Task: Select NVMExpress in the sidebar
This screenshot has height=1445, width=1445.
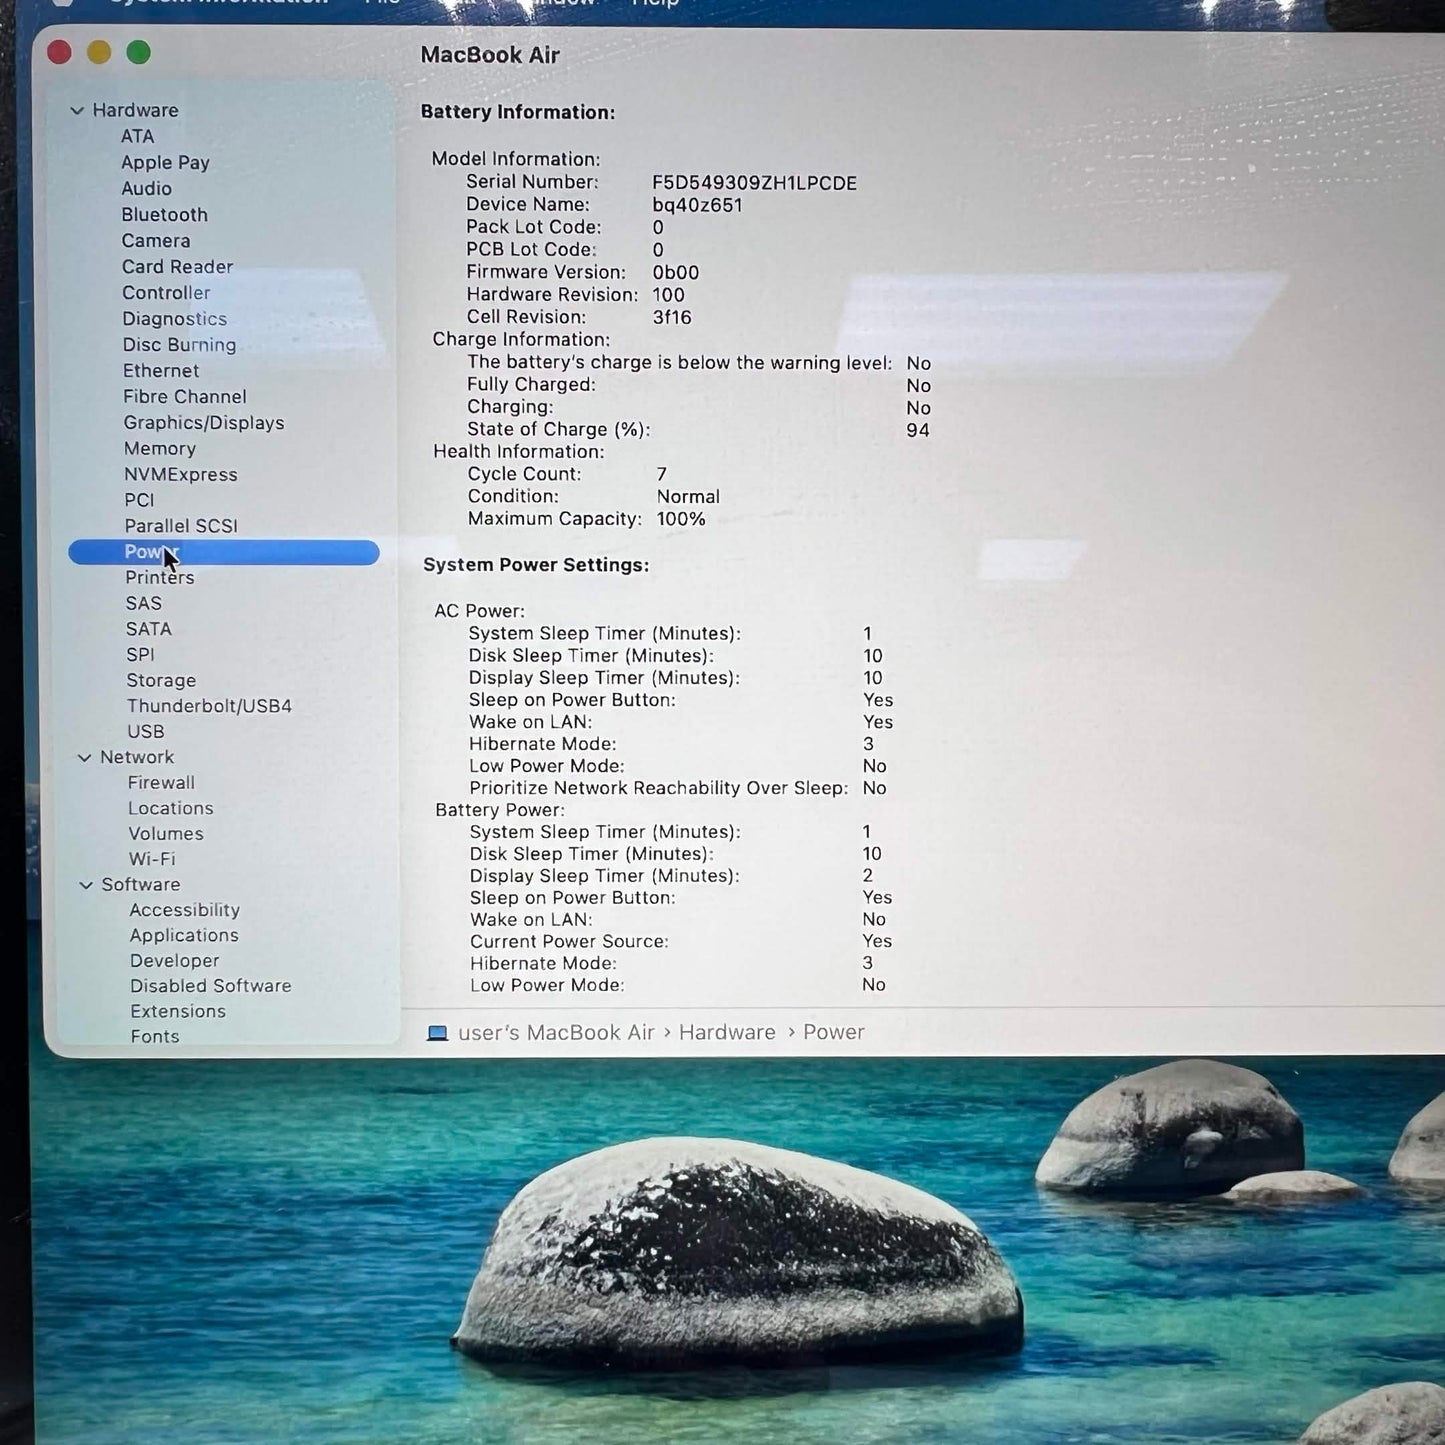Action: pyautogui.click(x=180, y=474)
